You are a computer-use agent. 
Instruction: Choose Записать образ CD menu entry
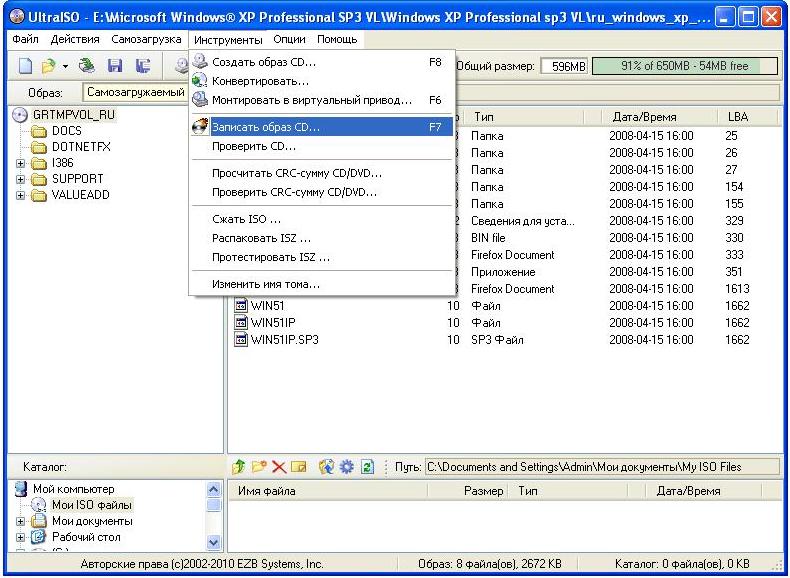tap(321, 127)
